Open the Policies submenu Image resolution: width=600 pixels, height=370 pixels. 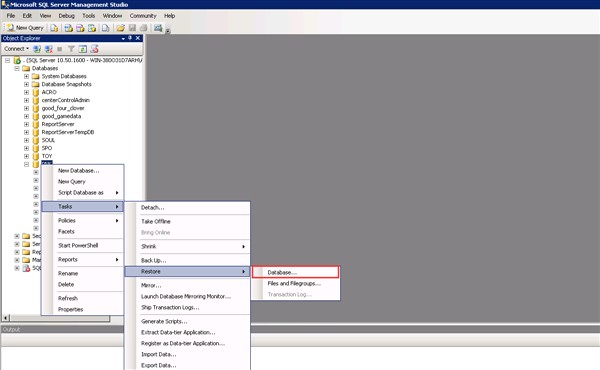tap(82, 221)
